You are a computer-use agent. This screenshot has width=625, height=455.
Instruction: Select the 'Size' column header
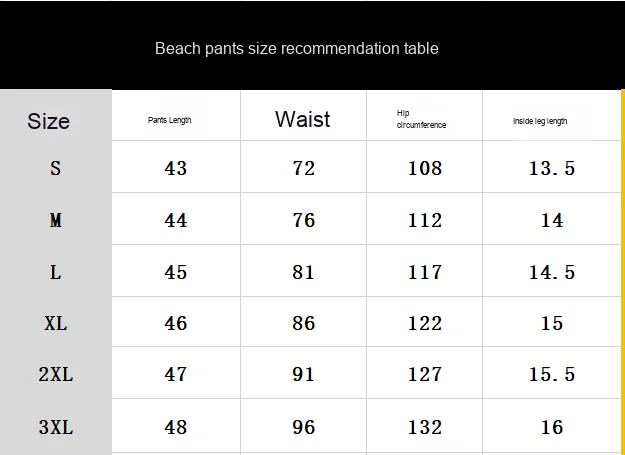tap(49, 121)
